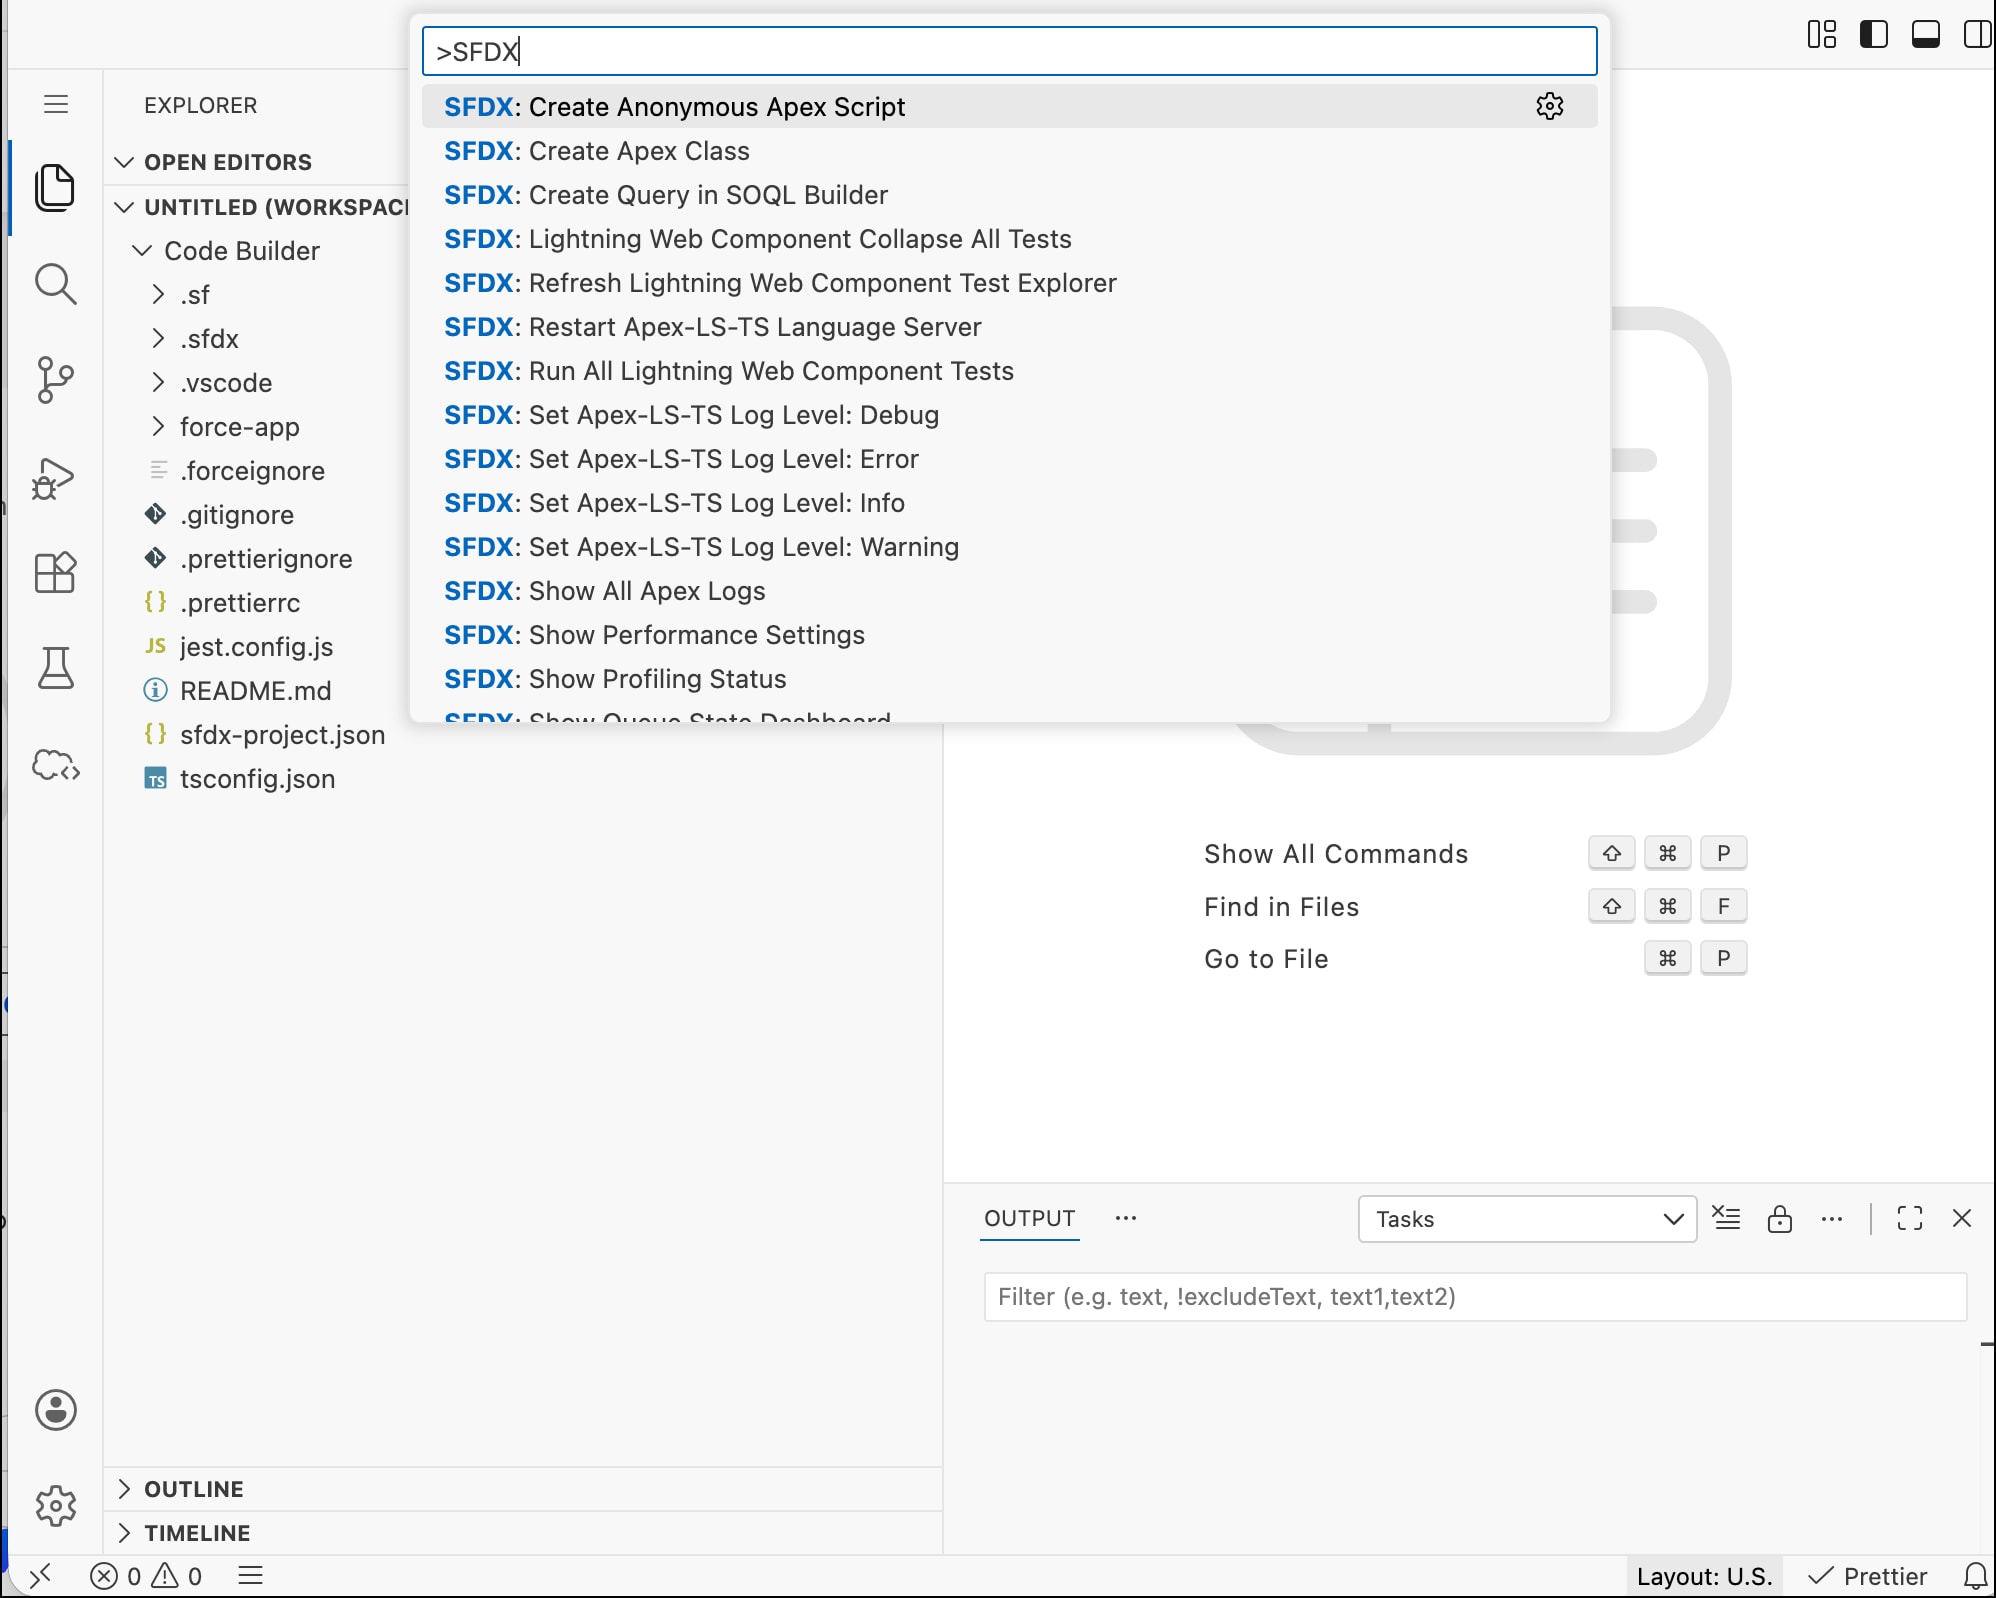Open the Source Control view

pyautogui.click(x=55, y=380)
